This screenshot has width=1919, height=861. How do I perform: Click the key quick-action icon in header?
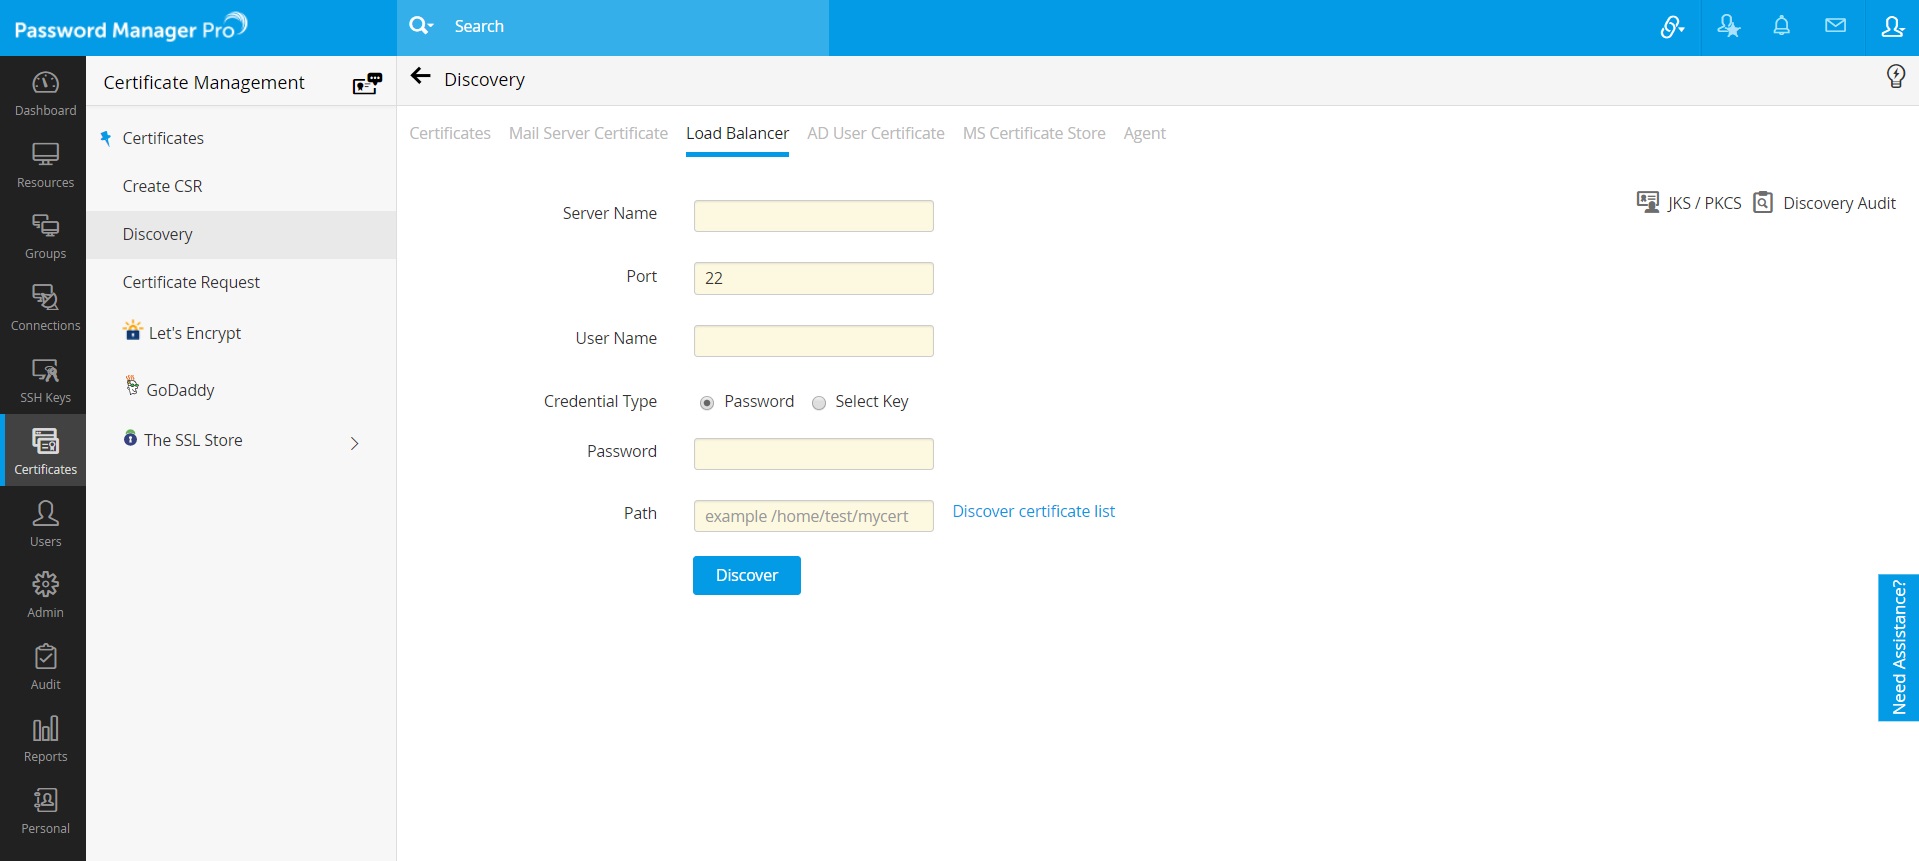tap(1672, 27)
